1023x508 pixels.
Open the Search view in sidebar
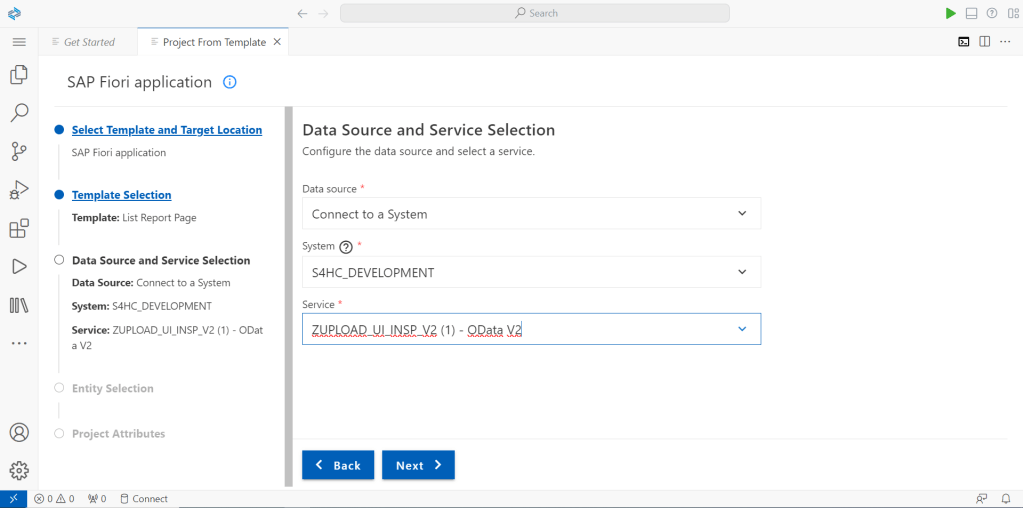(18, 113)
